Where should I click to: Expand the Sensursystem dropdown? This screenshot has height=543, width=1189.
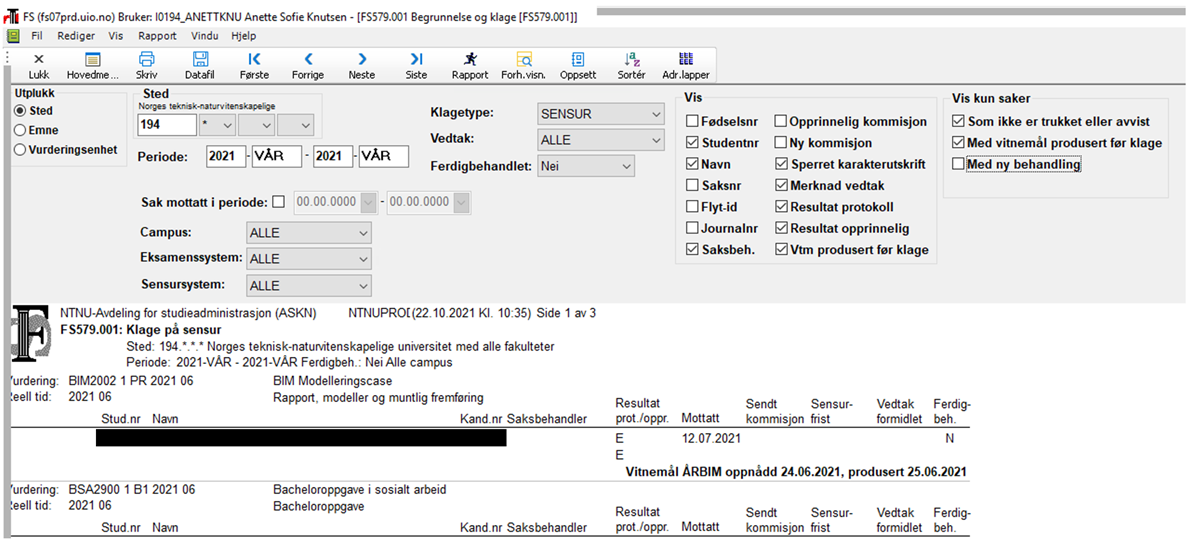click(x=309, y=285)
